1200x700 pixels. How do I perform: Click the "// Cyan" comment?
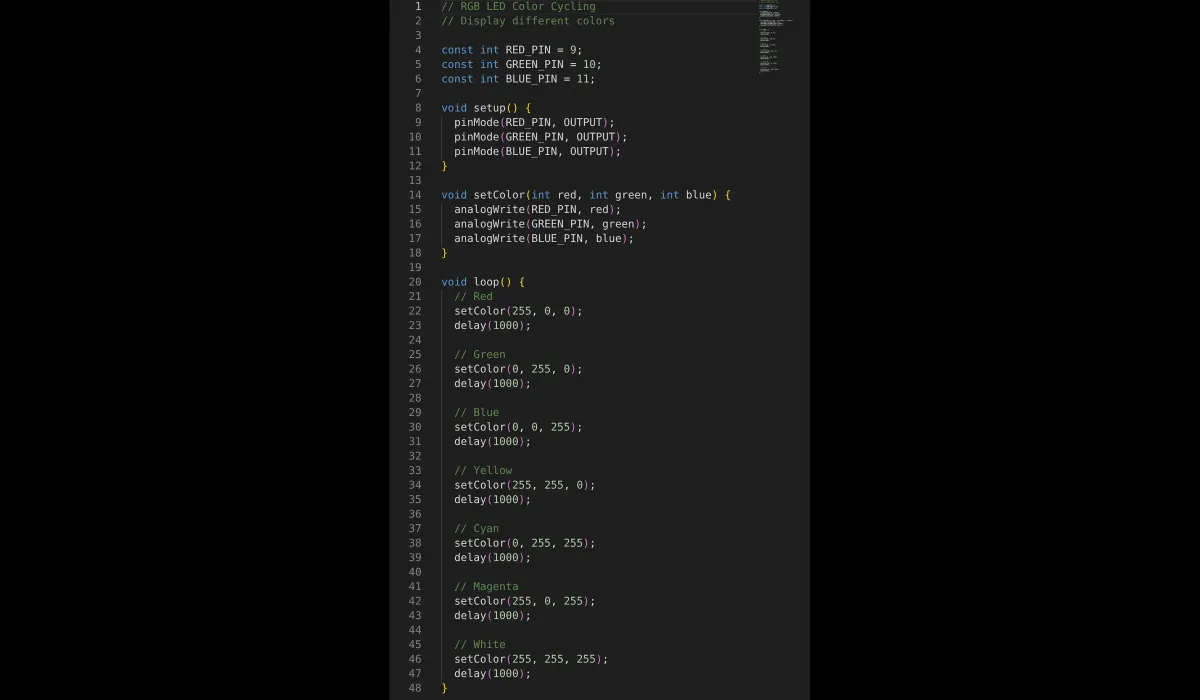coord(476,528)
